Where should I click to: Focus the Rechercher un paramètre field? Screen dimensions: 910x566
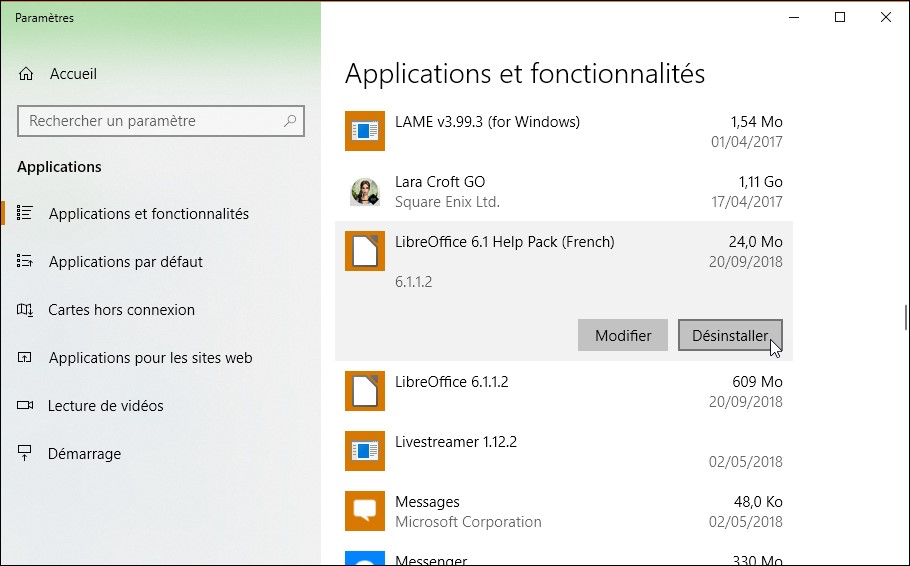pos(150,121)
